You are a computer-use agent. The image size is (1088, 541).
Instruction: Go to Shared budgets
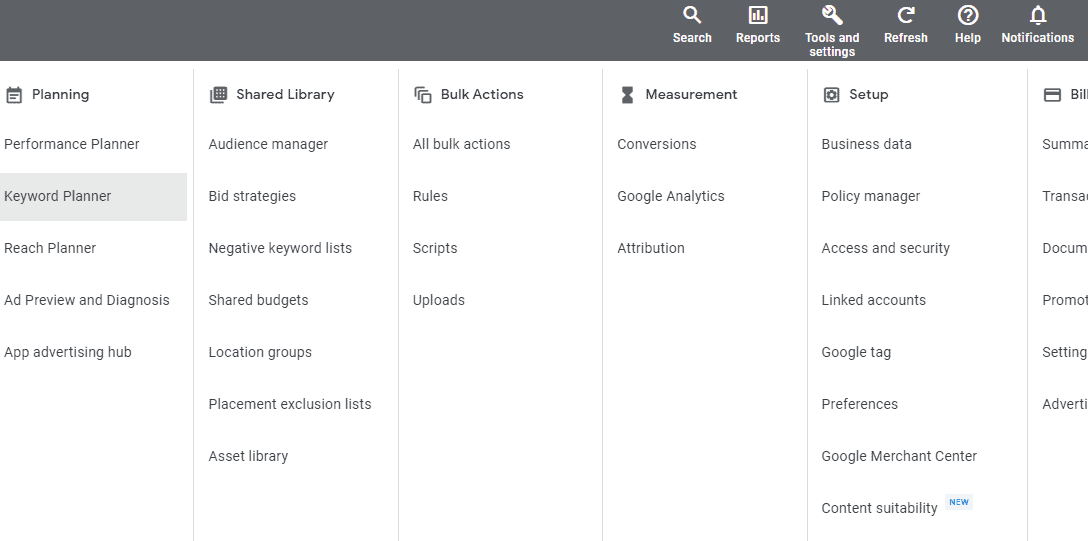click(x=258, y=300)
